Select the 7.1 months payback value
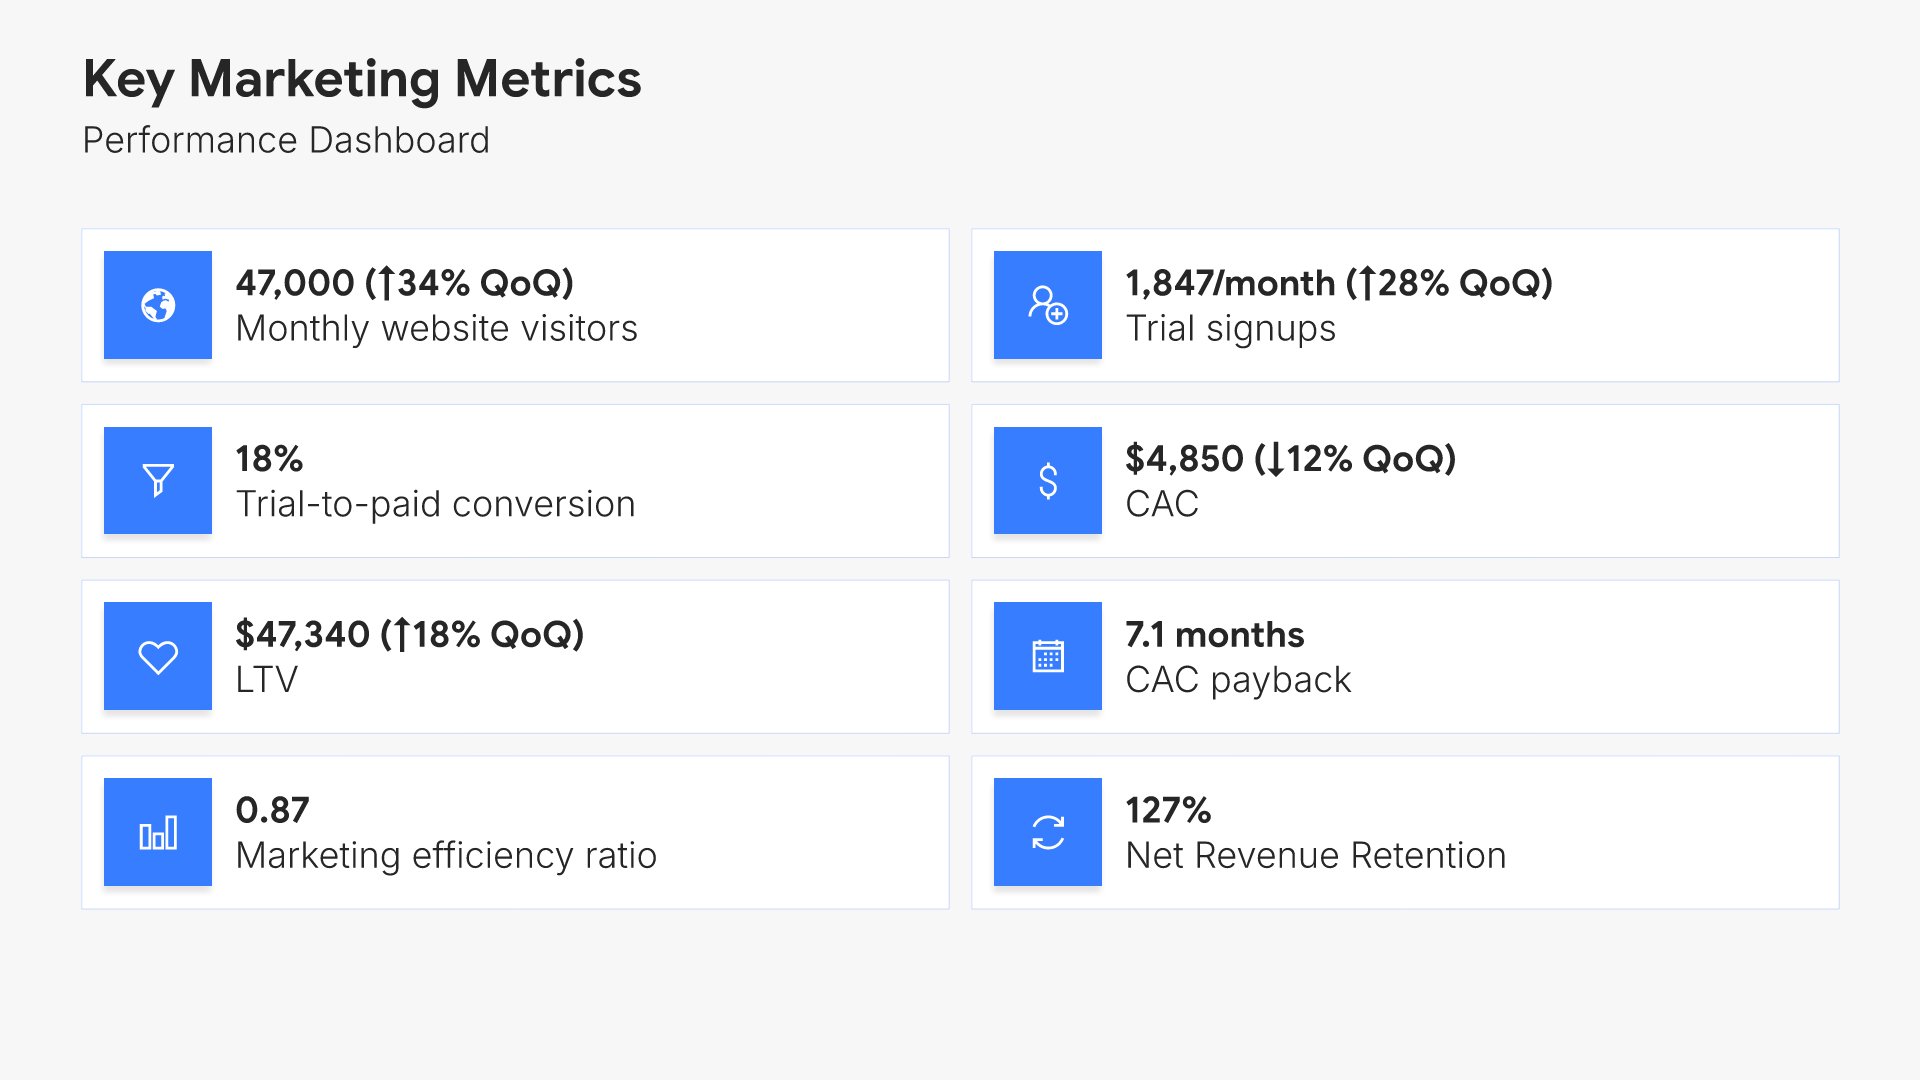 pyautogui.click(x=1214, y=635)
